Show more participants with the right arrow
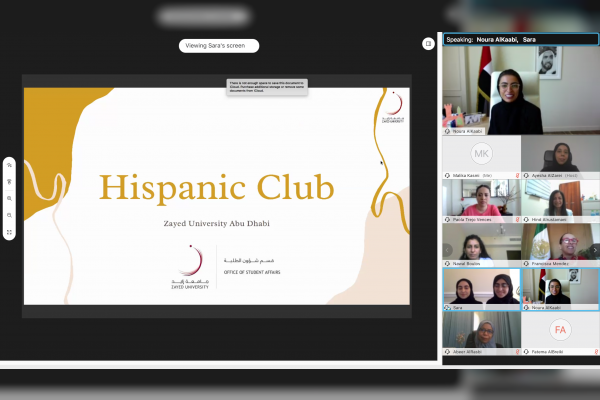Image resolution: width=600 pixels, height=400 pixels. point(595,250)
